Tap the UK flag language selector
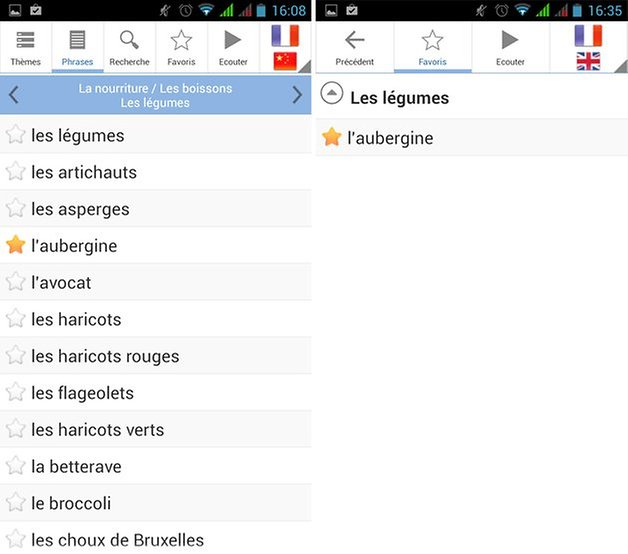 point(588,61)
